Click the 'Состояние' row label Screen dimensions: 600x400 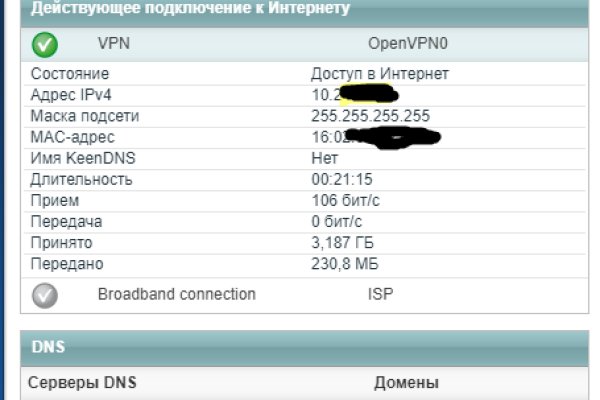pos(70,74)
